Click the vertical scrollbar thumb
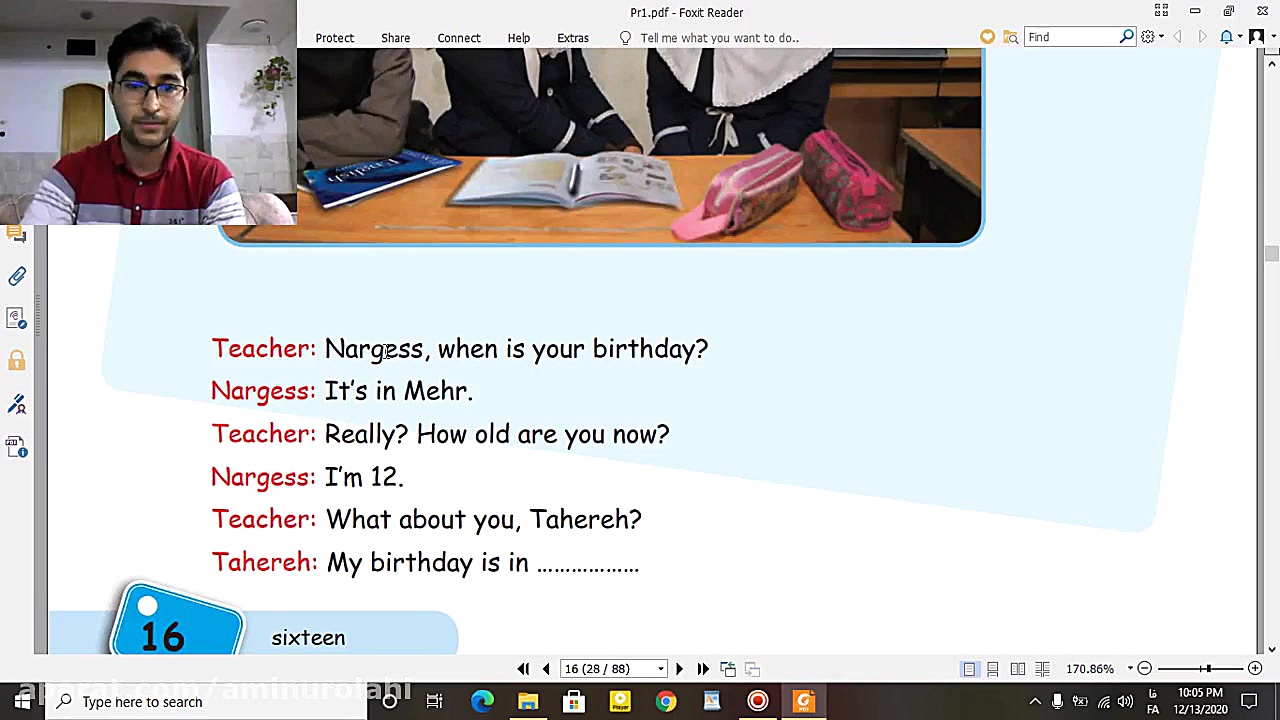 pos(1271,254)
